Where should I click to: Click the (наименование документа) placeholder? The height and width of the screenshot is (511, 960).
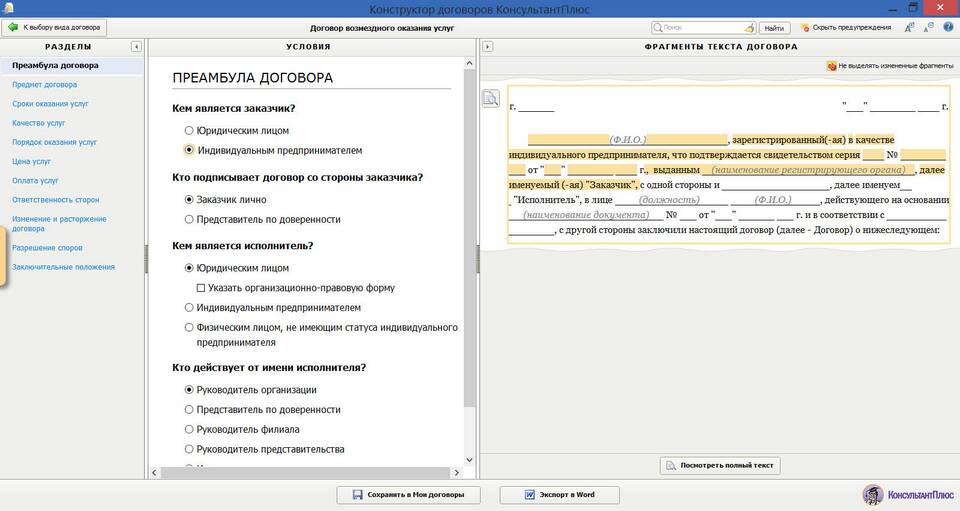coord(586,215)
